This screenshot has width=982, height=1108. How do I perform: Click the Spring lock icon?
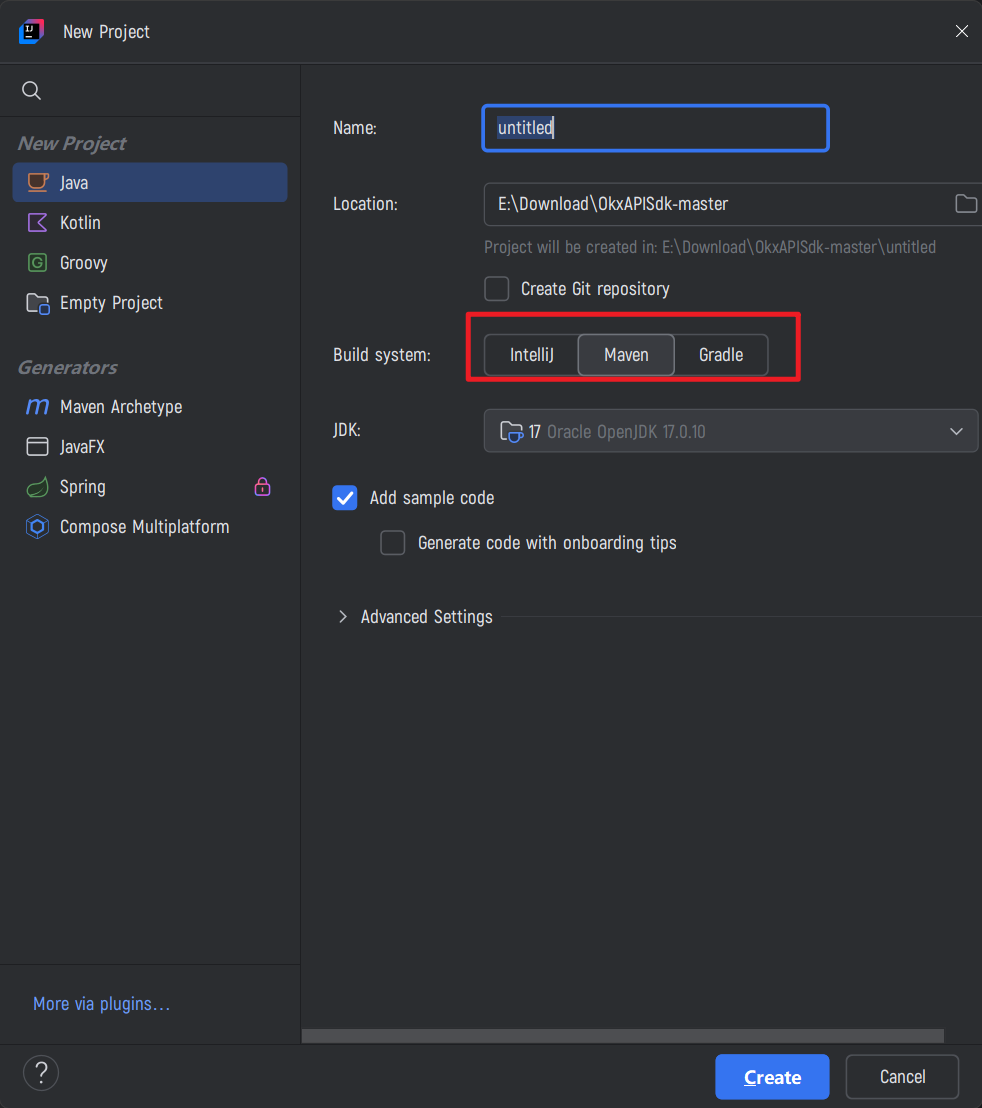pyautogui.click(x=262, y=486)
